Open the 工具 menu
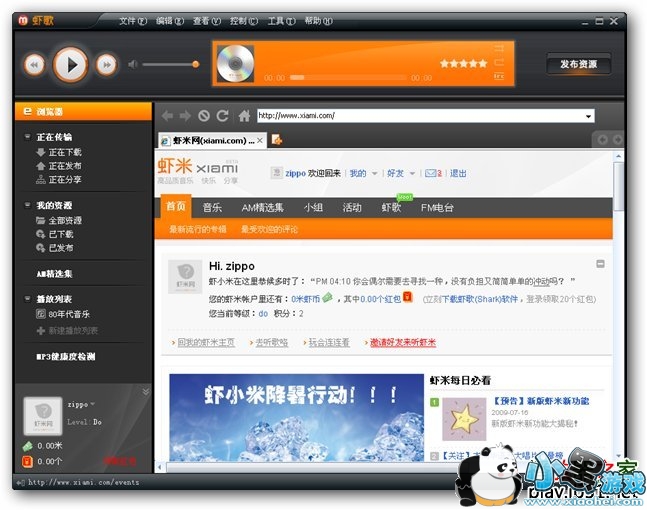Screen dimensions: 647x510 [281, 21]
